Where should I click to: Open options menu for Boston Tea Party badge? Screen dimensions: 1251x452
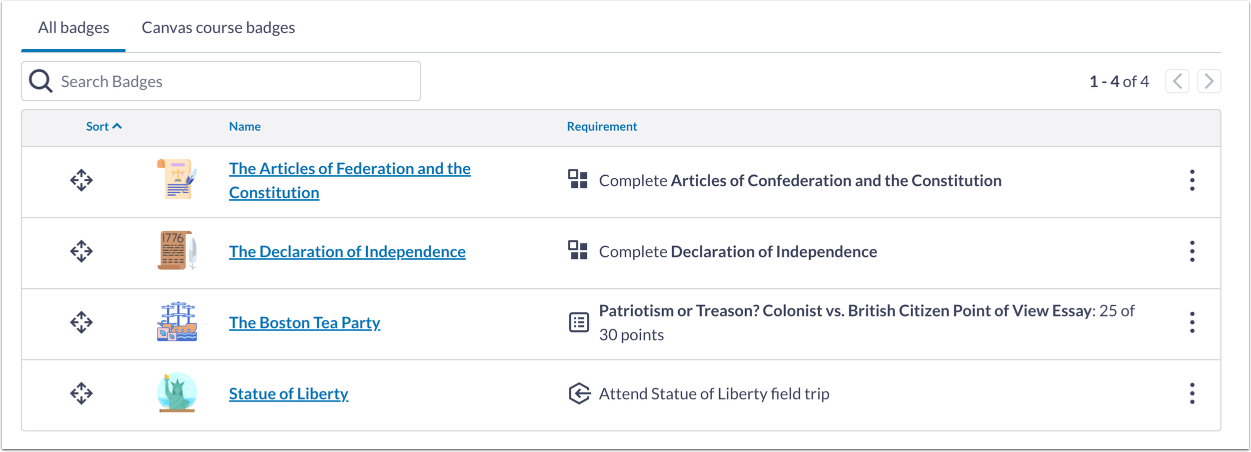pyautogui.click(x=1191, y=322)
